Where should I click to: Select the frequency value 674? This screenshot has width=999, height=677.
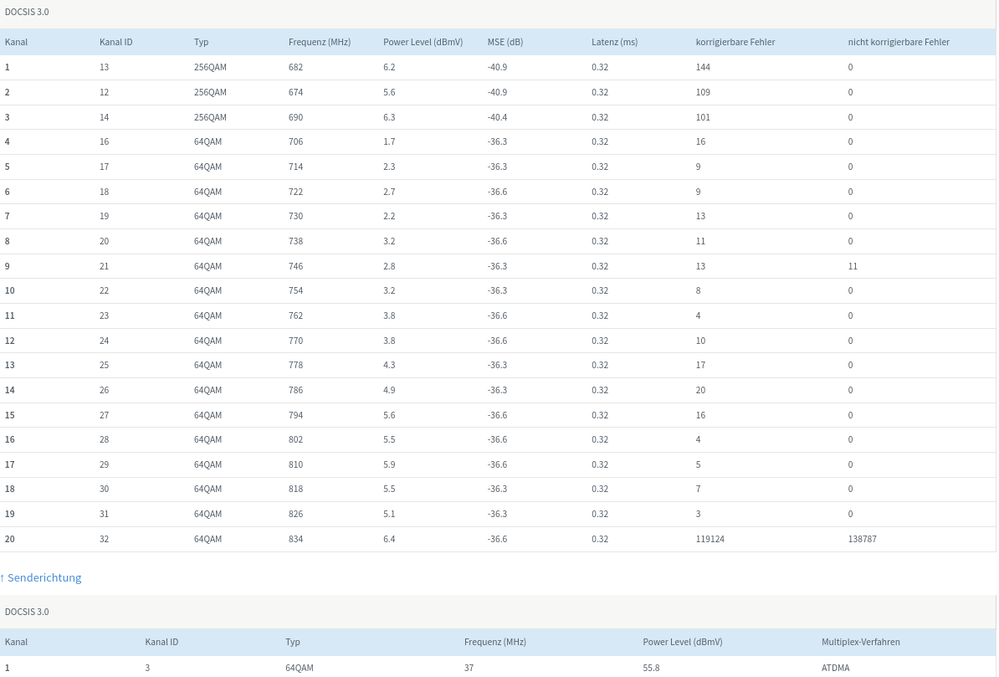pyautogui.click(x=296, y=92)
